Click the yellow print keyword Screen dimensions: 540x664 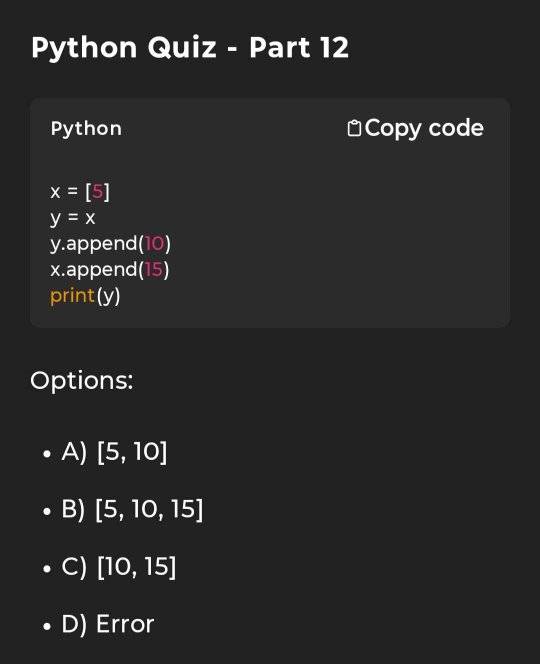[x=72, y=296]
